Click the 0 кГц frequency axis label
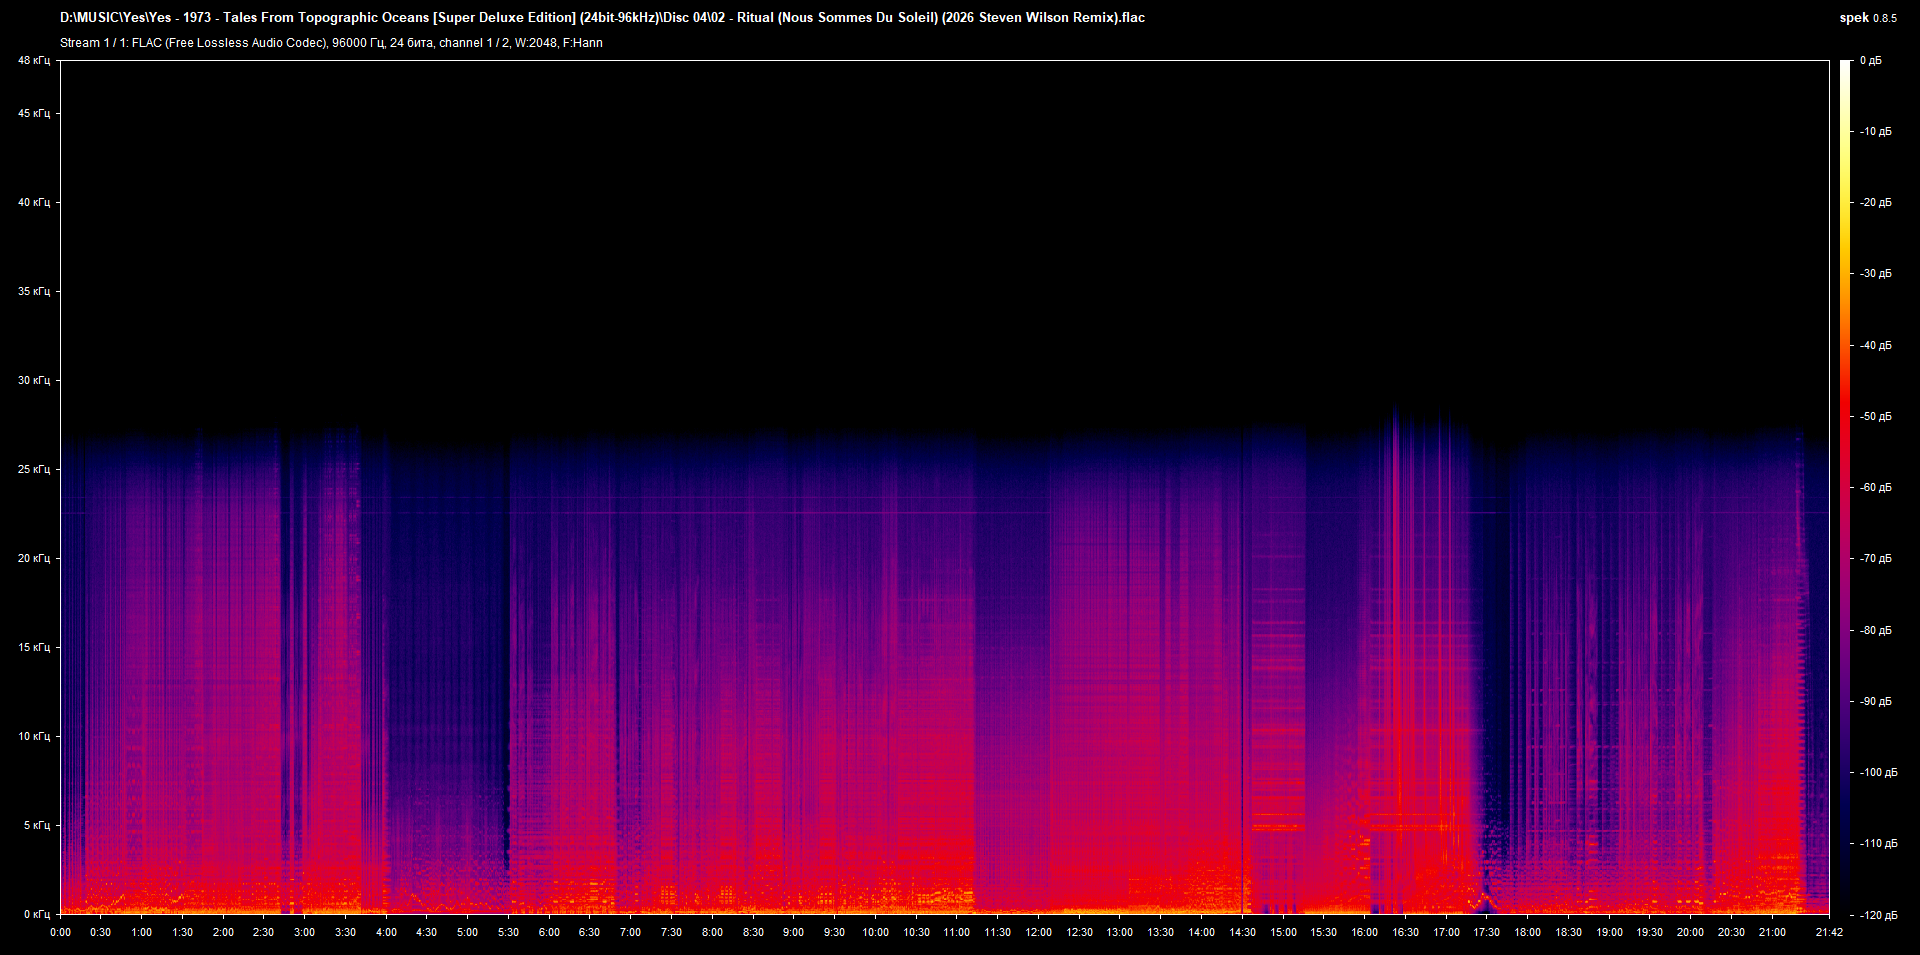The image size is (1920, 955). [x=37, y=914]
